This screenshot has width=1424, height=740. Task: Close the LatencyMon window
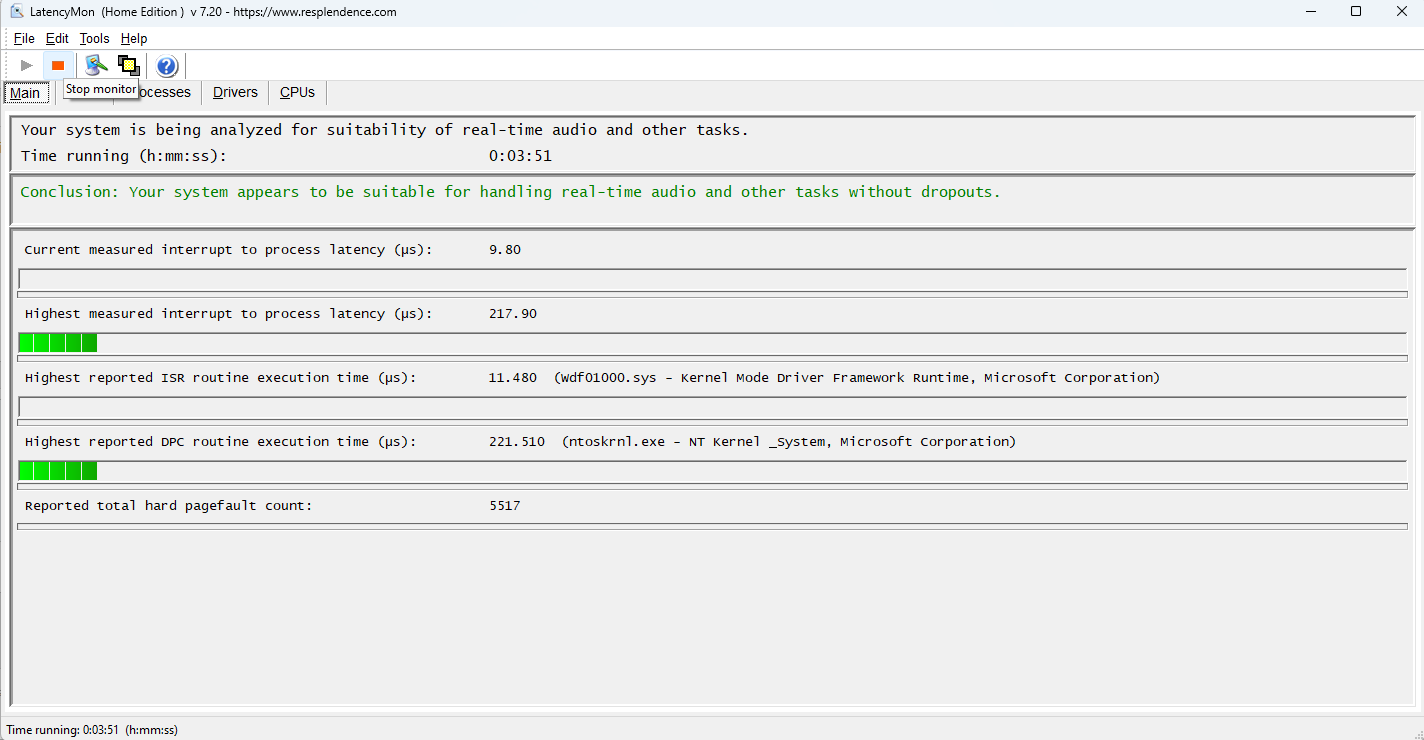point(1401,12)
